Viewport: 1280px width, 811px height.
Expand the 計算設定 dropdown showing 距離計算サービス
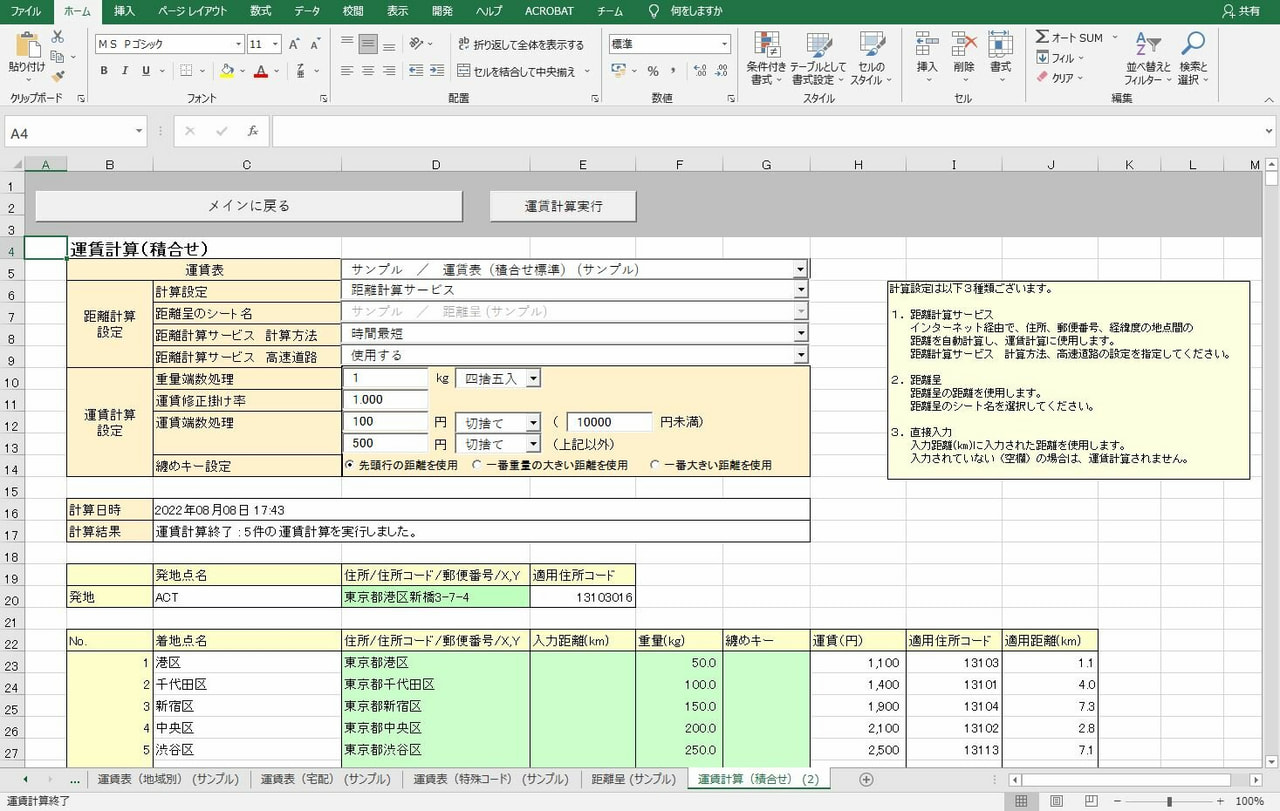(x=800, y=289)
